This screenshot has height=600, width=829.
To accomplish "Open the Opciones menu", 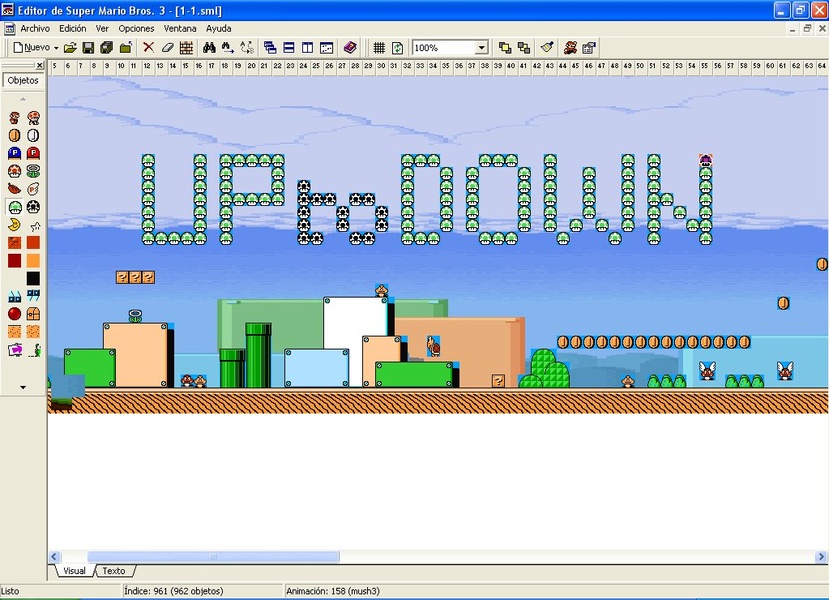I will [136, 29].
